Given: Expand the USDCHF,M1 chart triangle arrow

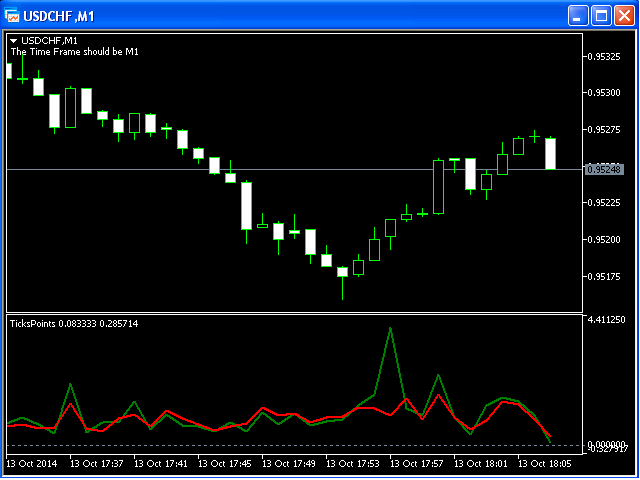Looking at the screenshot, I should click(x=14, y=40).
